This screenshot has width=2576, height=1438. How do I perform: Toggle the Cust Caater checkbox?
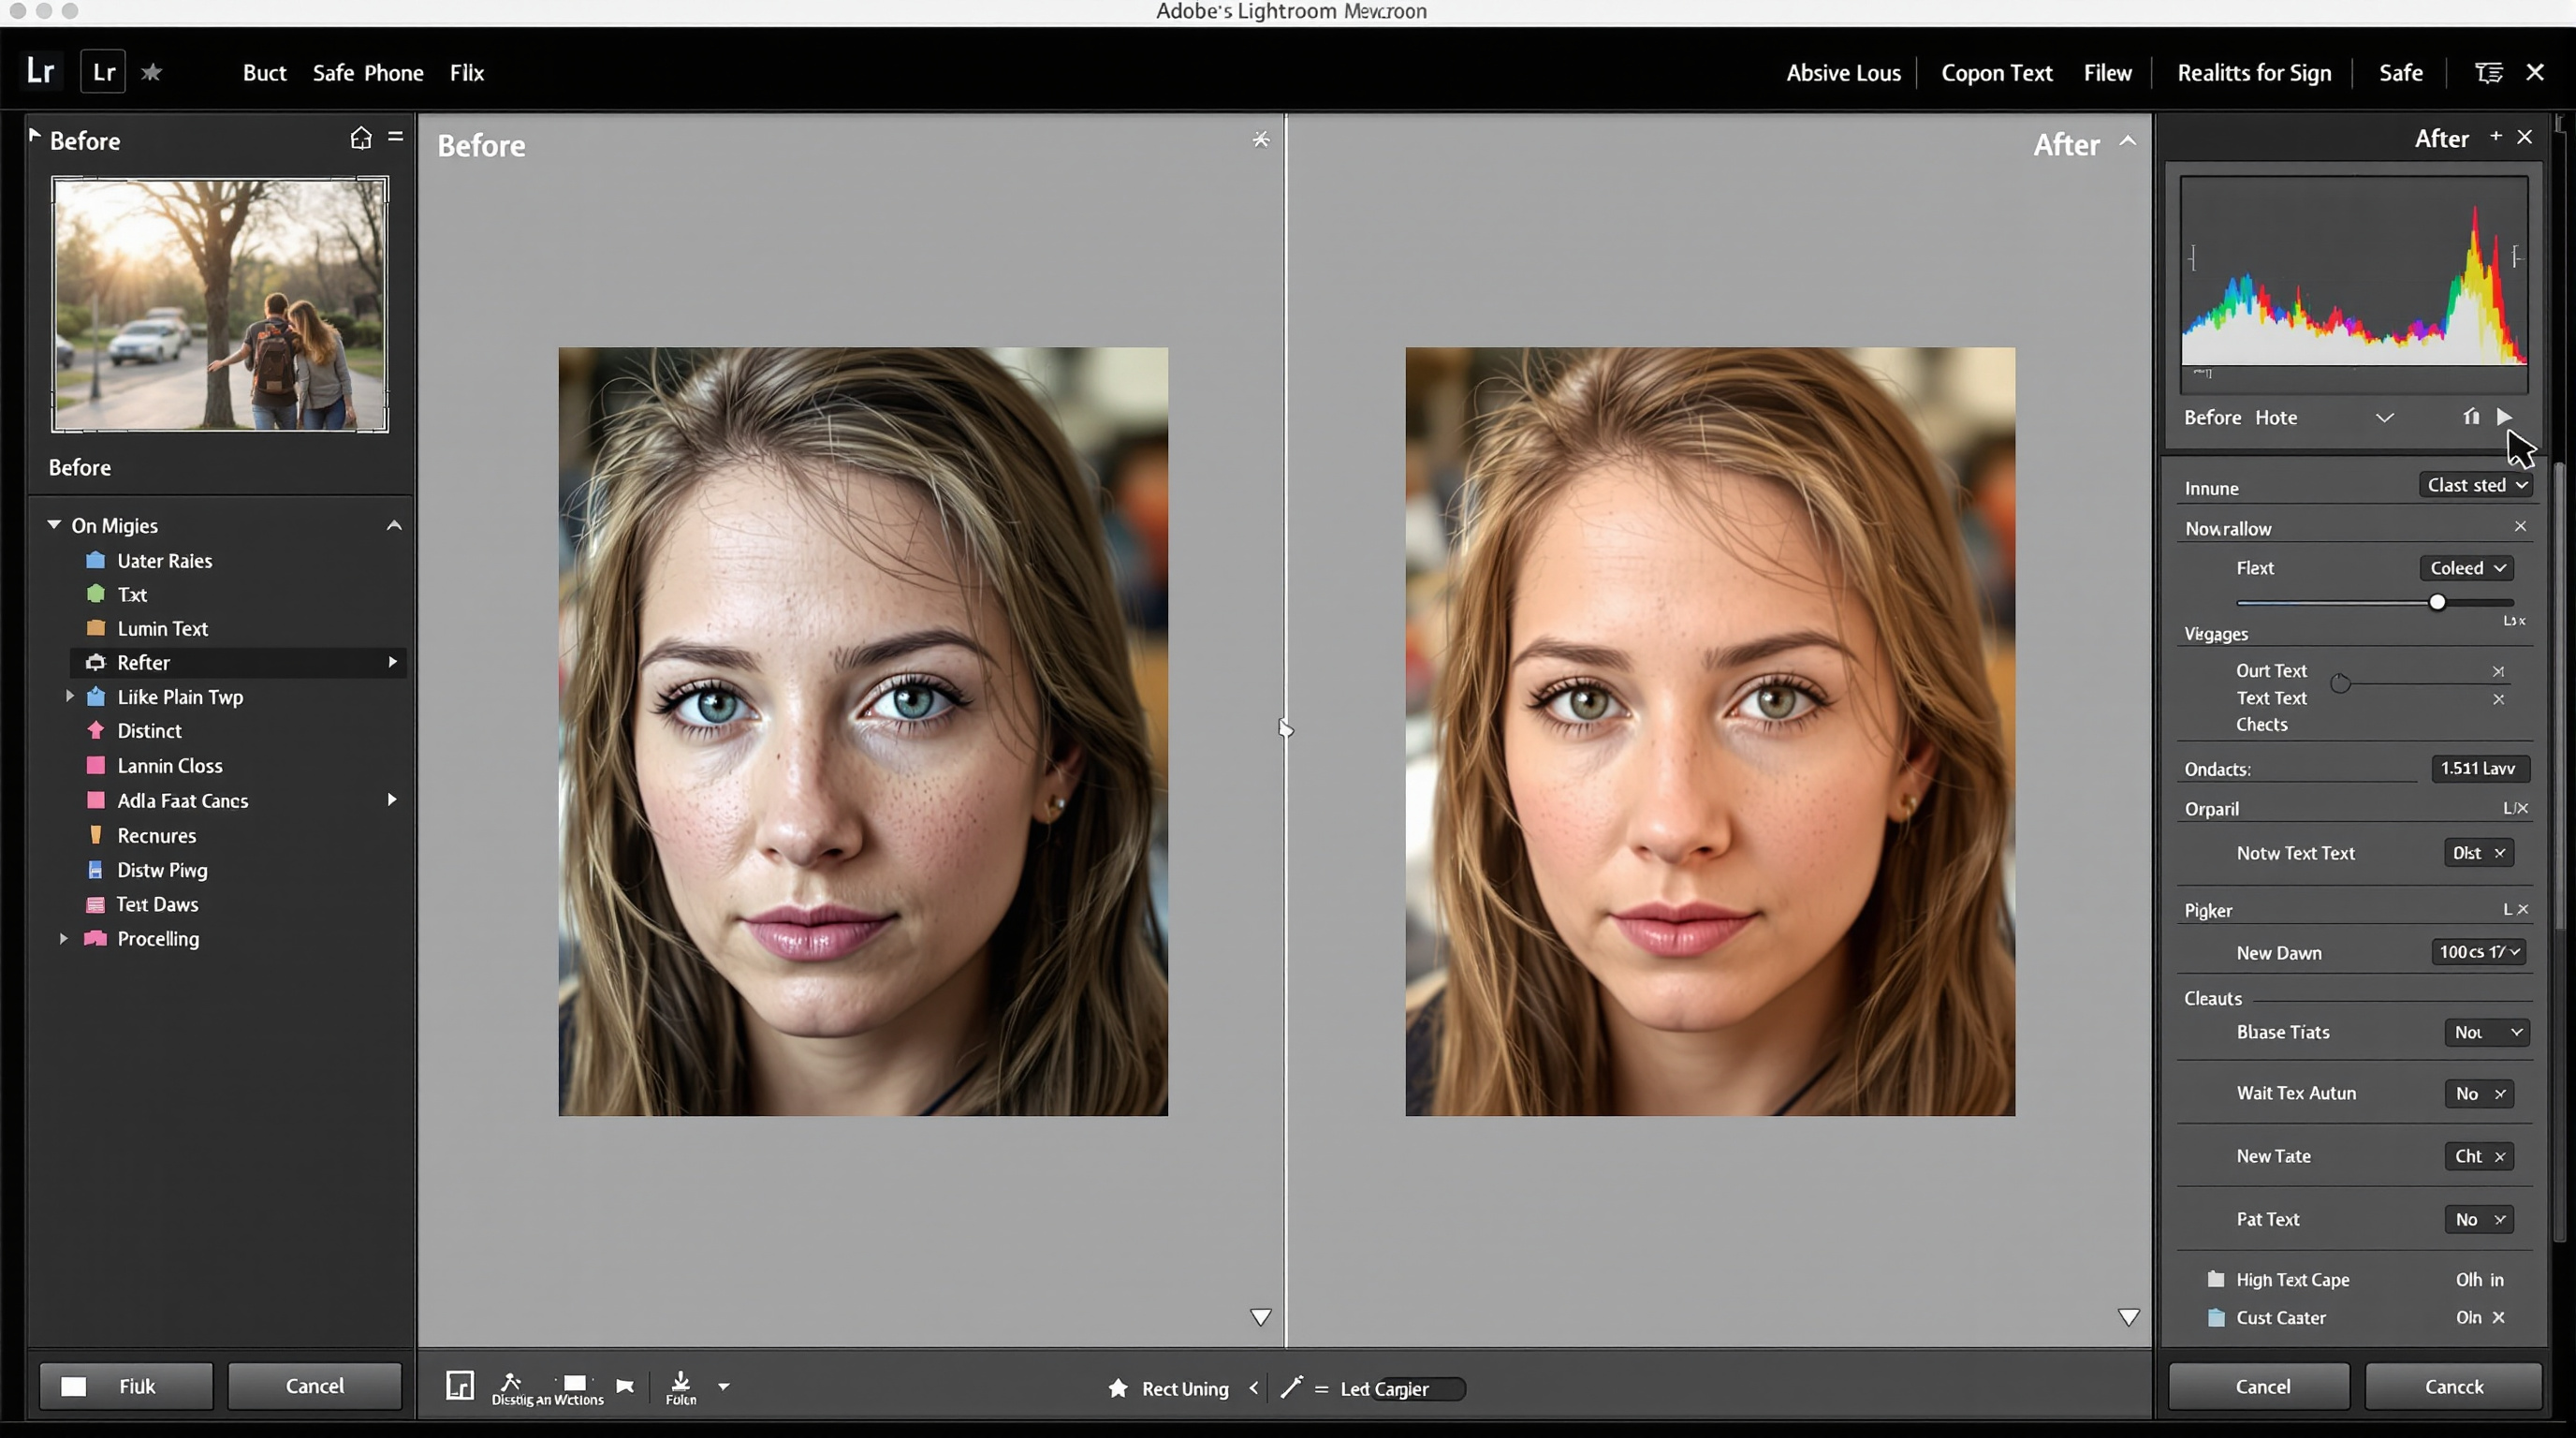(x=2216, y=1317)
